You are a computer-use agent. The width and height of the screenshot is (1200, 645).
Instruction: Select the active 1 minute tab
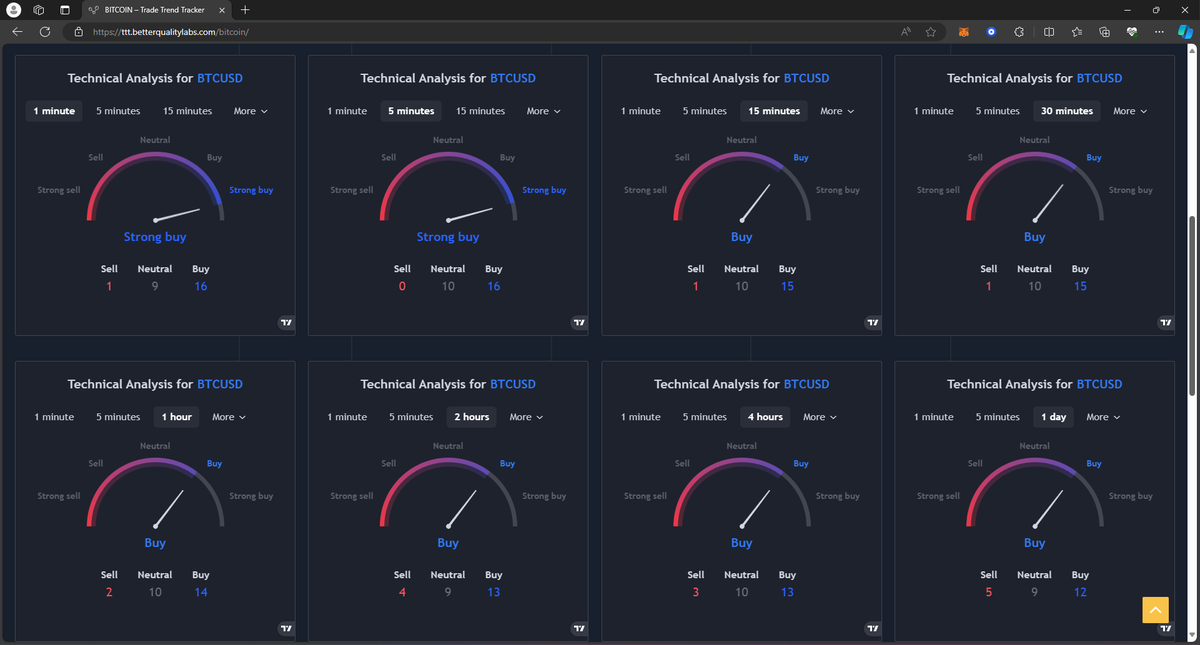click(x=54, y=111)
